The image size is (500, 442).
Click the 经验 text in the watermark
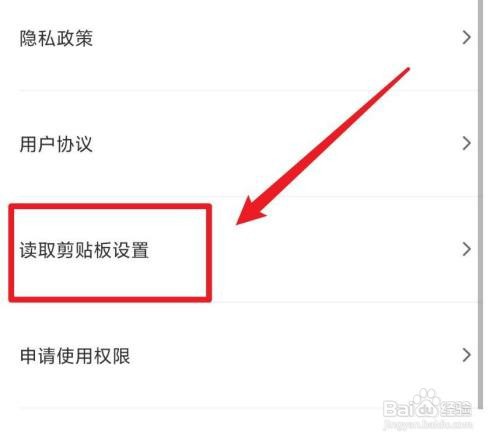click(455, 408)
